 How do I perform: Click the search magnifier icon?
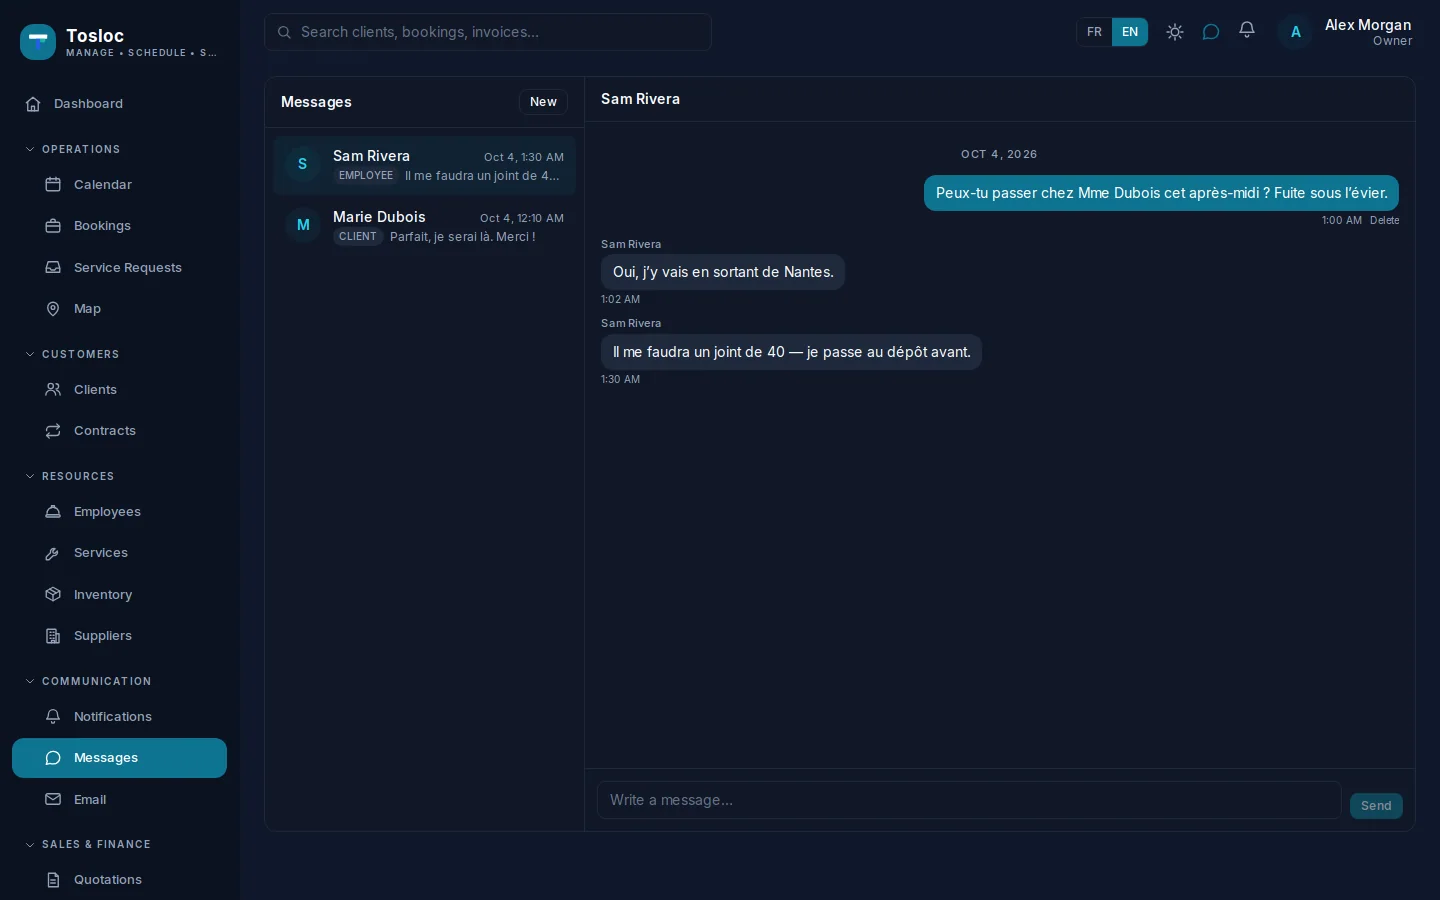pos(284,32)
